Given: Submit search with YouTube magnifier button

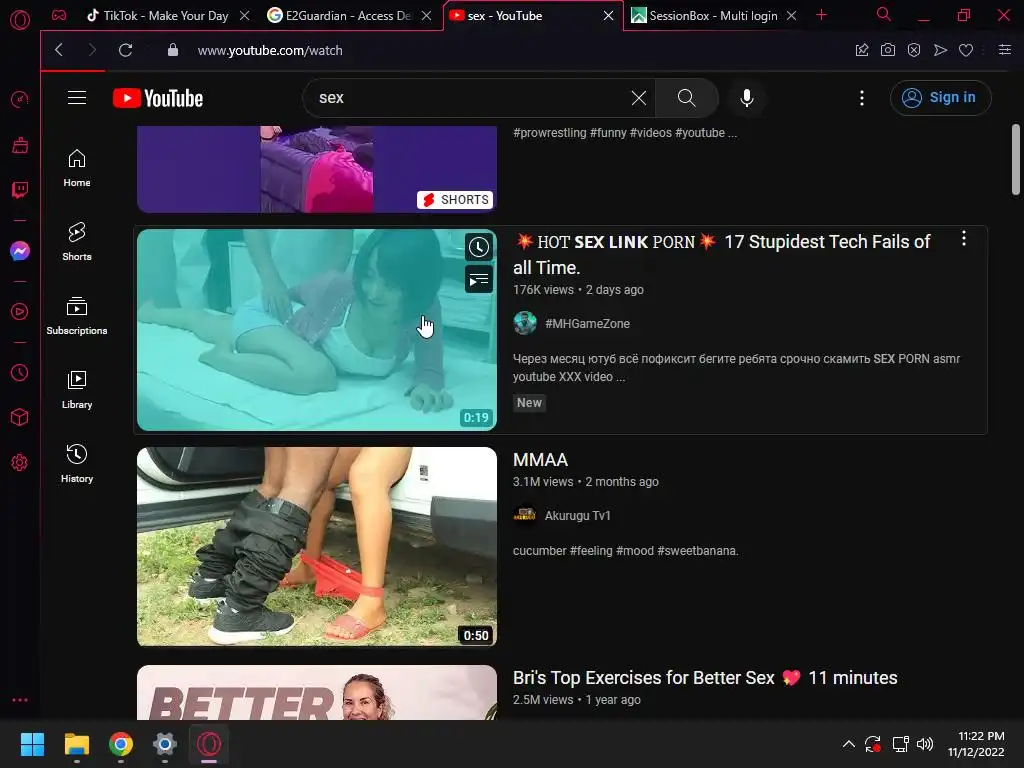Looking at the screenshot, I should point(686,98).
